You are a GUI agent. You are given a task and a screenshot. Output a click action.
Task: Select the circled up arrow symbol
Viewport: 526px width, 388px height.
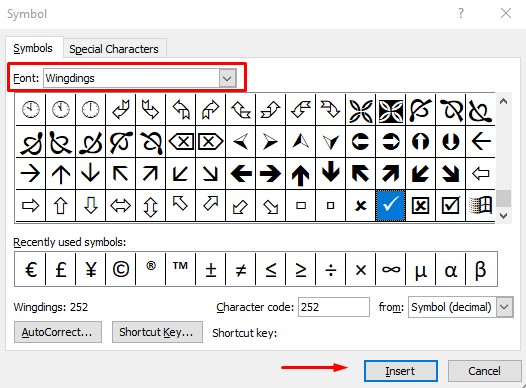coord(420,142)
